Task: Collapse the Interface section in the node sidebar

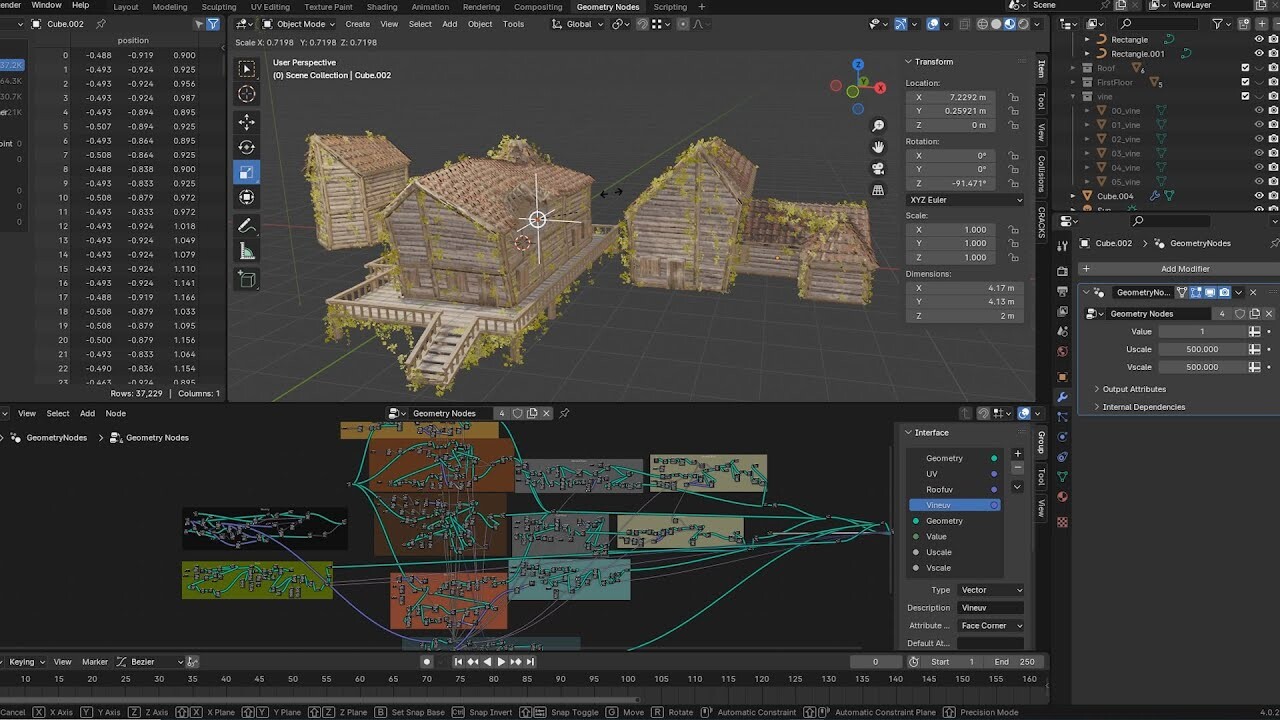Action: 908,432
